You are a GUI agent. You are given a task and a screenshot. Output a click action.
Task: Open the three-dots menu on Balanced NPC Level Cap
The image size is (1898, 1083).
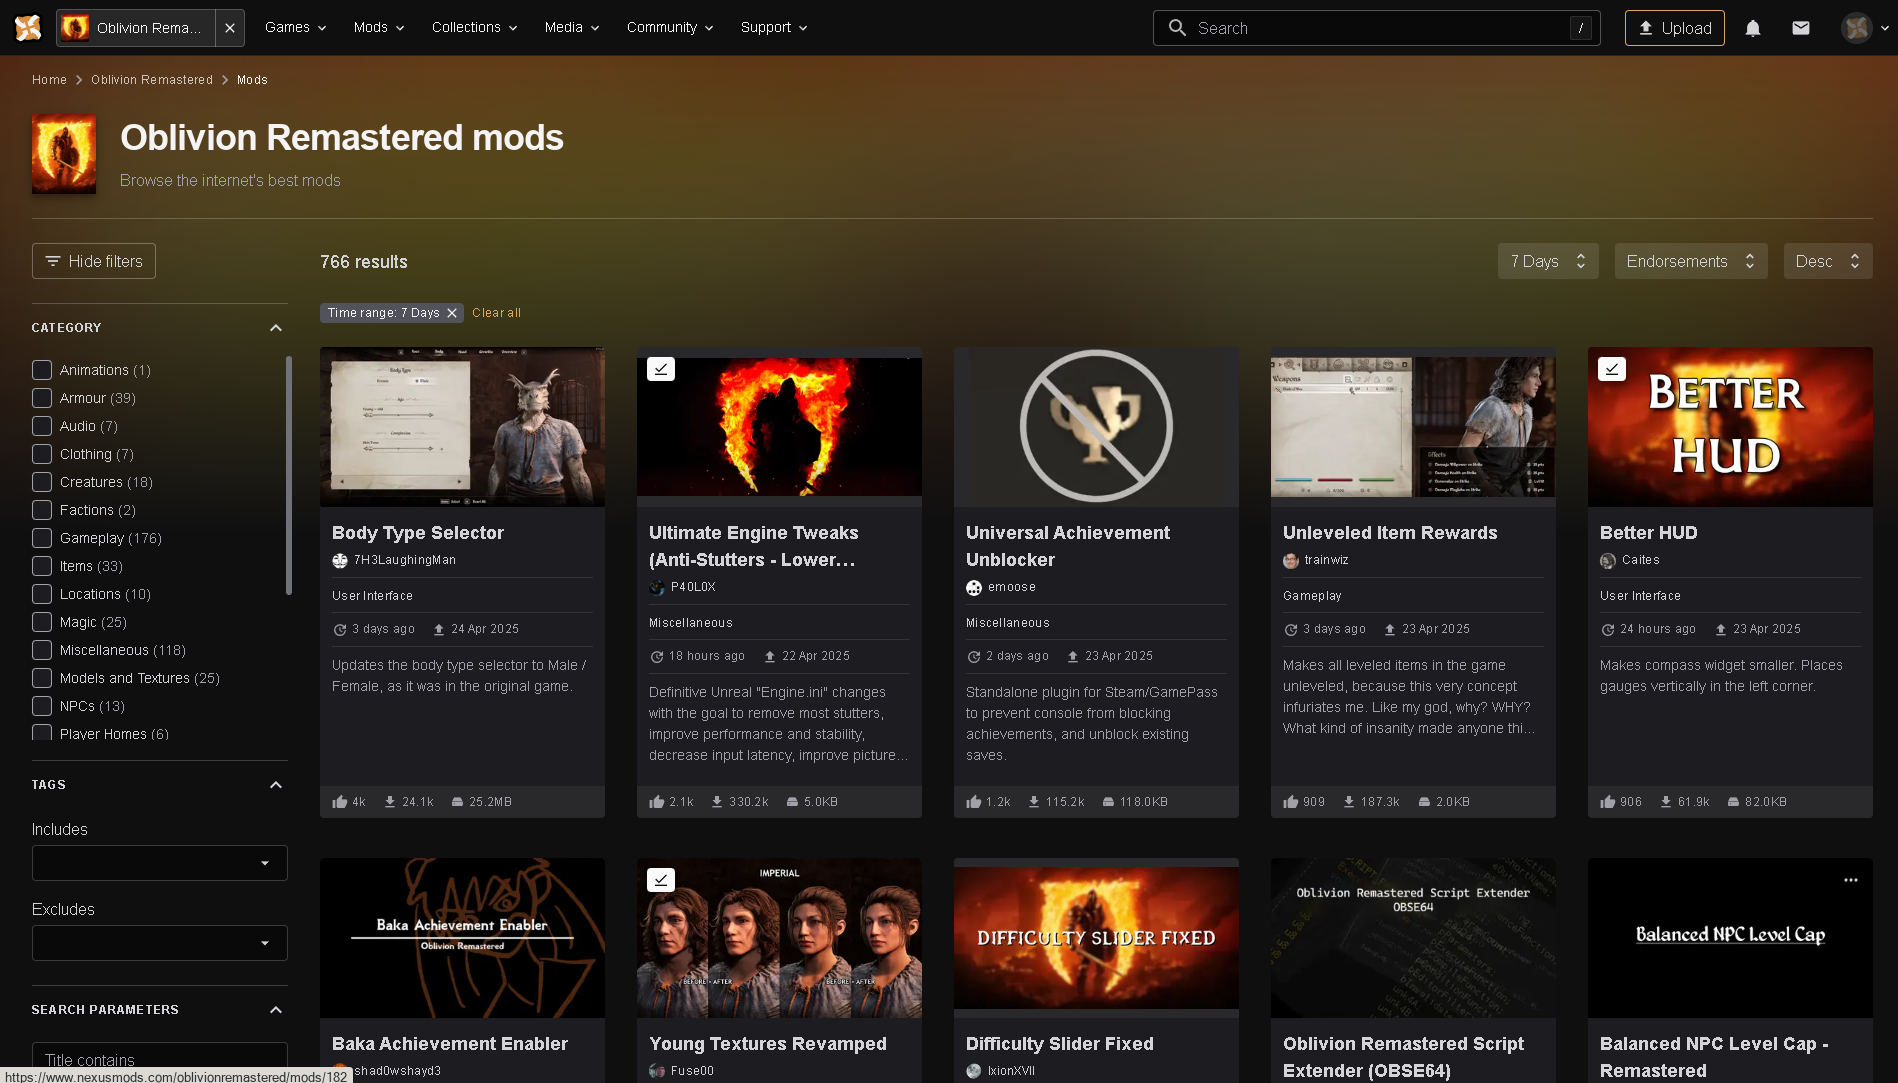click(x=1850, y=880)
